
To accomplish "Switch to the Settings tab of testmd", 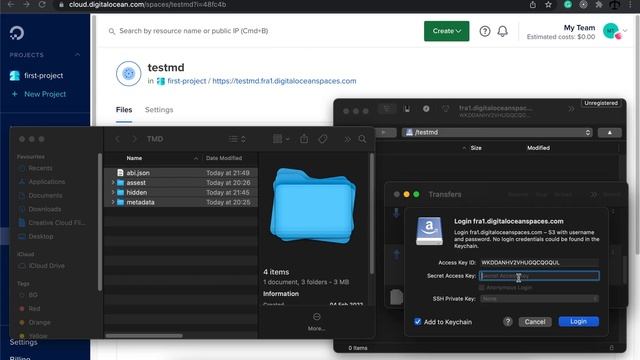I will pos(159,110).
